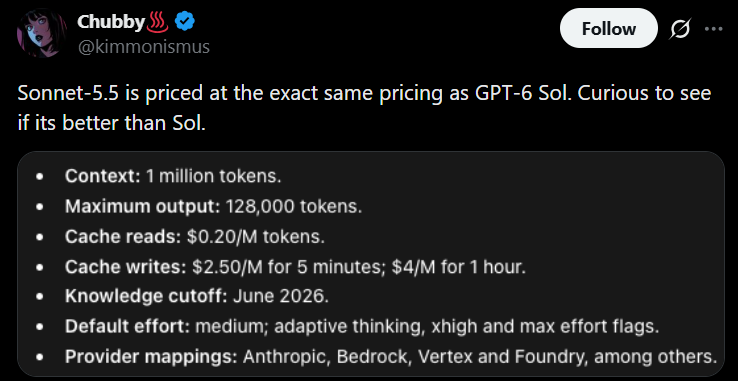
Task: Select the 'Cache writes: $2.50/M' line
Action: [295, 267]
